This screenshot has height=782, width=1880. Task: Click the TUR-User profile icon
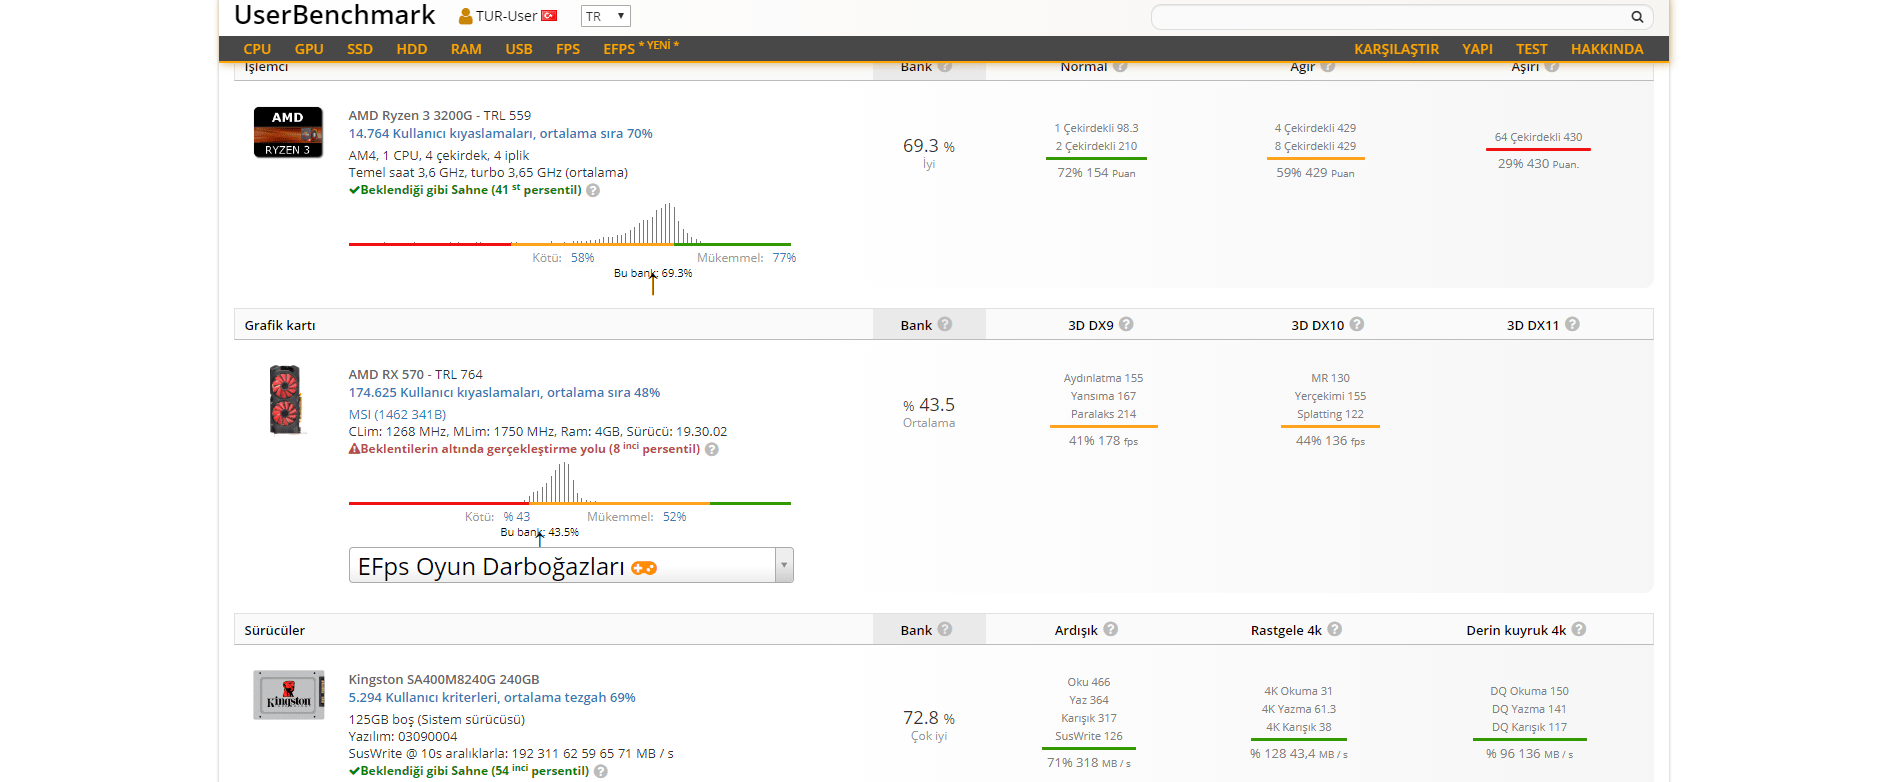[465, 16]
